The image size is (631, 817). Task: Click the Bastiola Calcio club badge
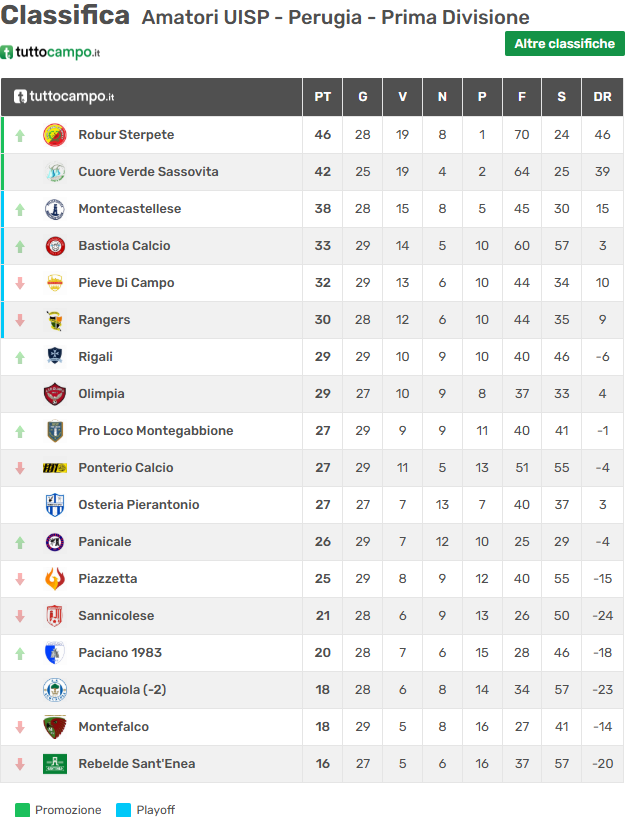[54, 246]
